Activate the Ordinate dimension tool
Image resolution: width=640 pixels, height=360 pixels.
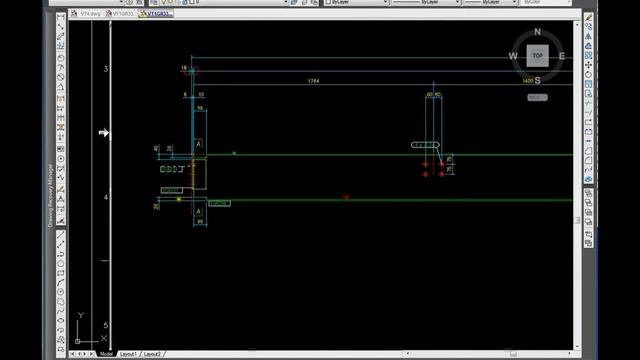61,47
